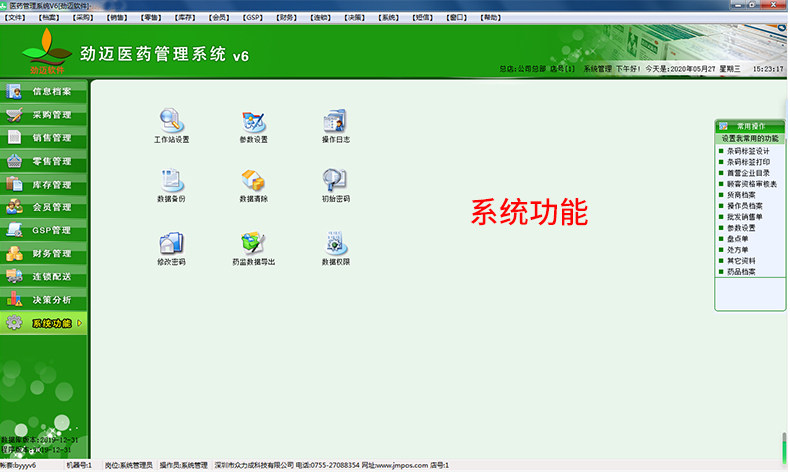The width and height of the screenshot is (790, 472).
Task: Click the 系统功能 gear icon in sidebar
Action: [x=14, y=322]
